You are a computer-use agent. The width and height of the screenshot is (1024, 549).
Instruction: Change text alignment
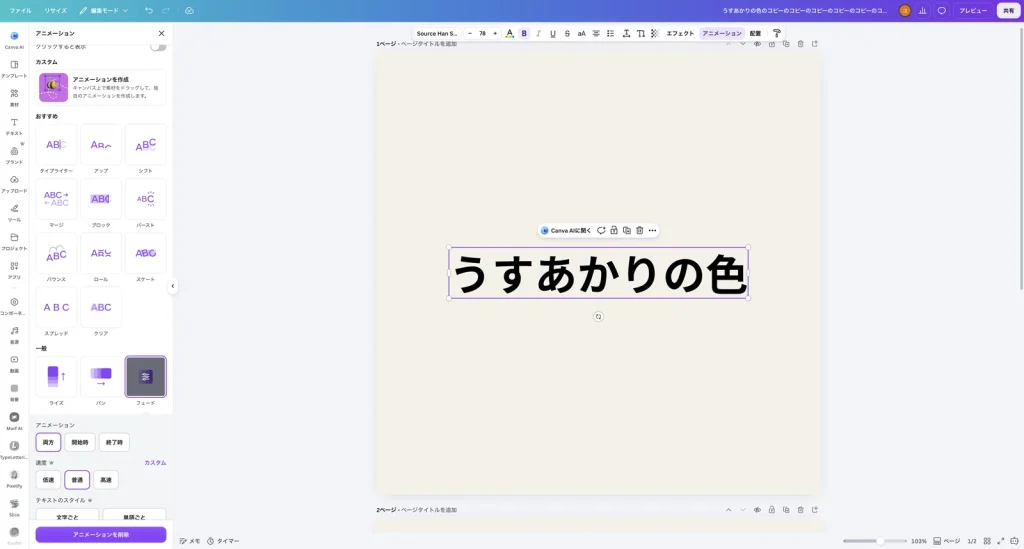pos(596,33)
